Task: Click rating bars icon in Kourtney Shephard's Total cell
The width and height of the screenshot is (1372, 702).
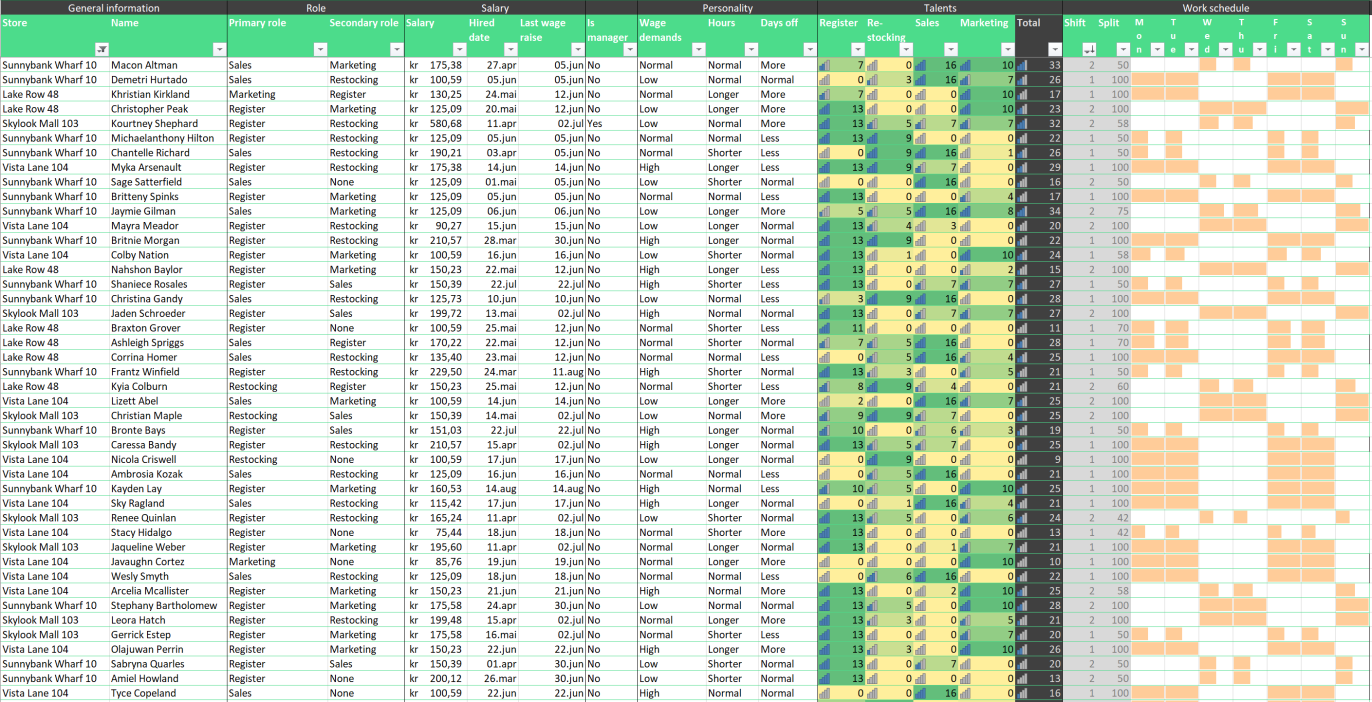Action: [x=1021, y=124]
